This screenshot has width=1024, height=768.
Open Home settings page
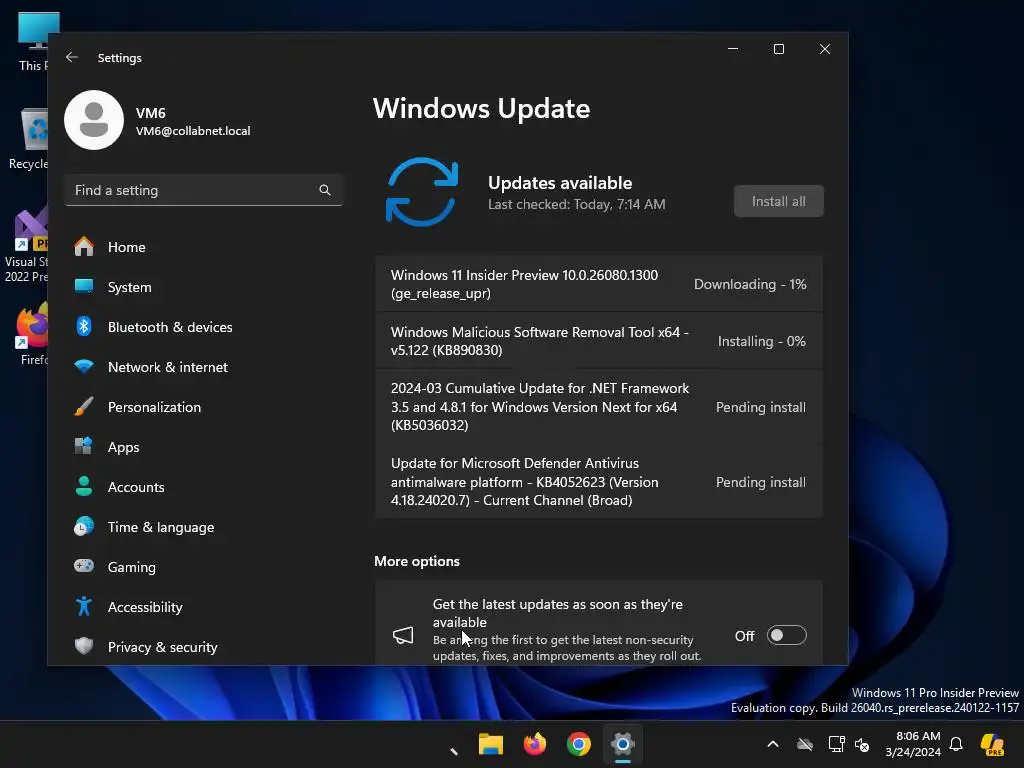(x=204, y=247)
